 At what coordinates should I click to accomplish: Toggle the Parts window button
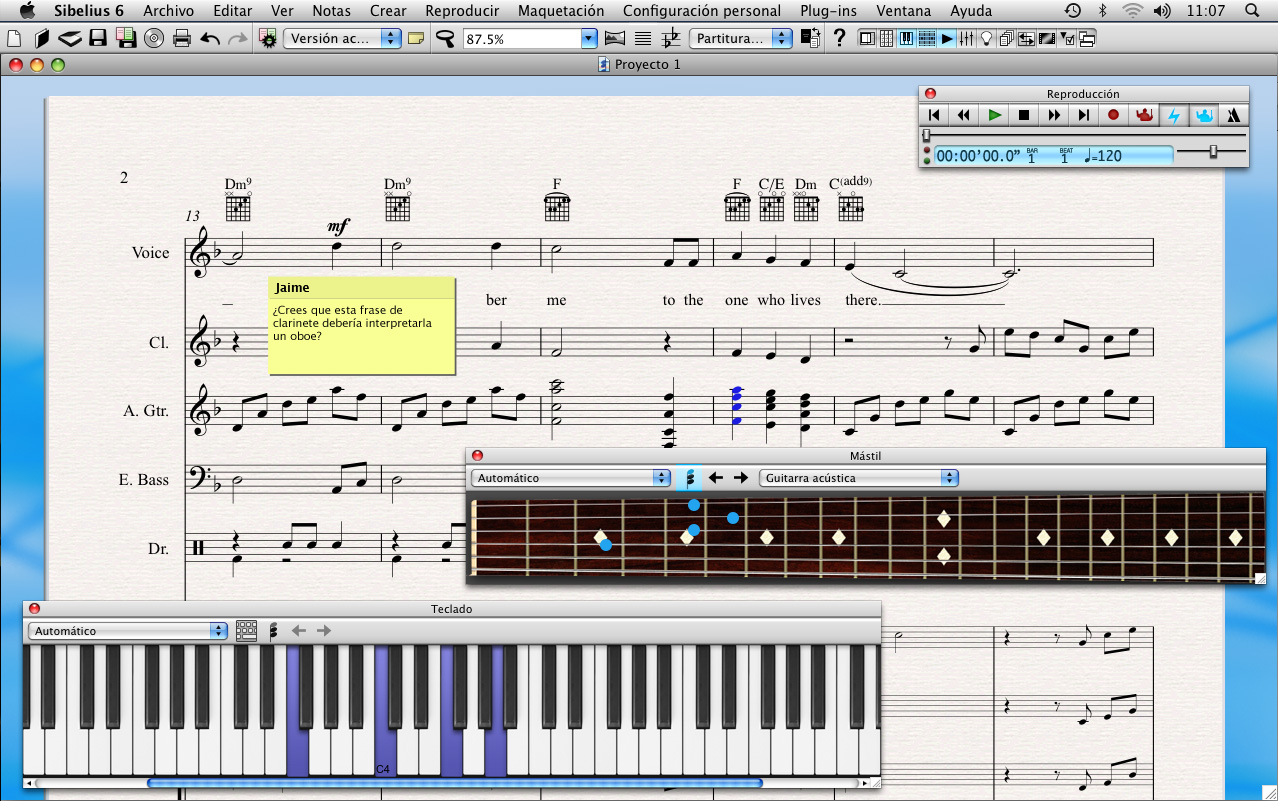pyautogui.click(x=1007, y=39)
